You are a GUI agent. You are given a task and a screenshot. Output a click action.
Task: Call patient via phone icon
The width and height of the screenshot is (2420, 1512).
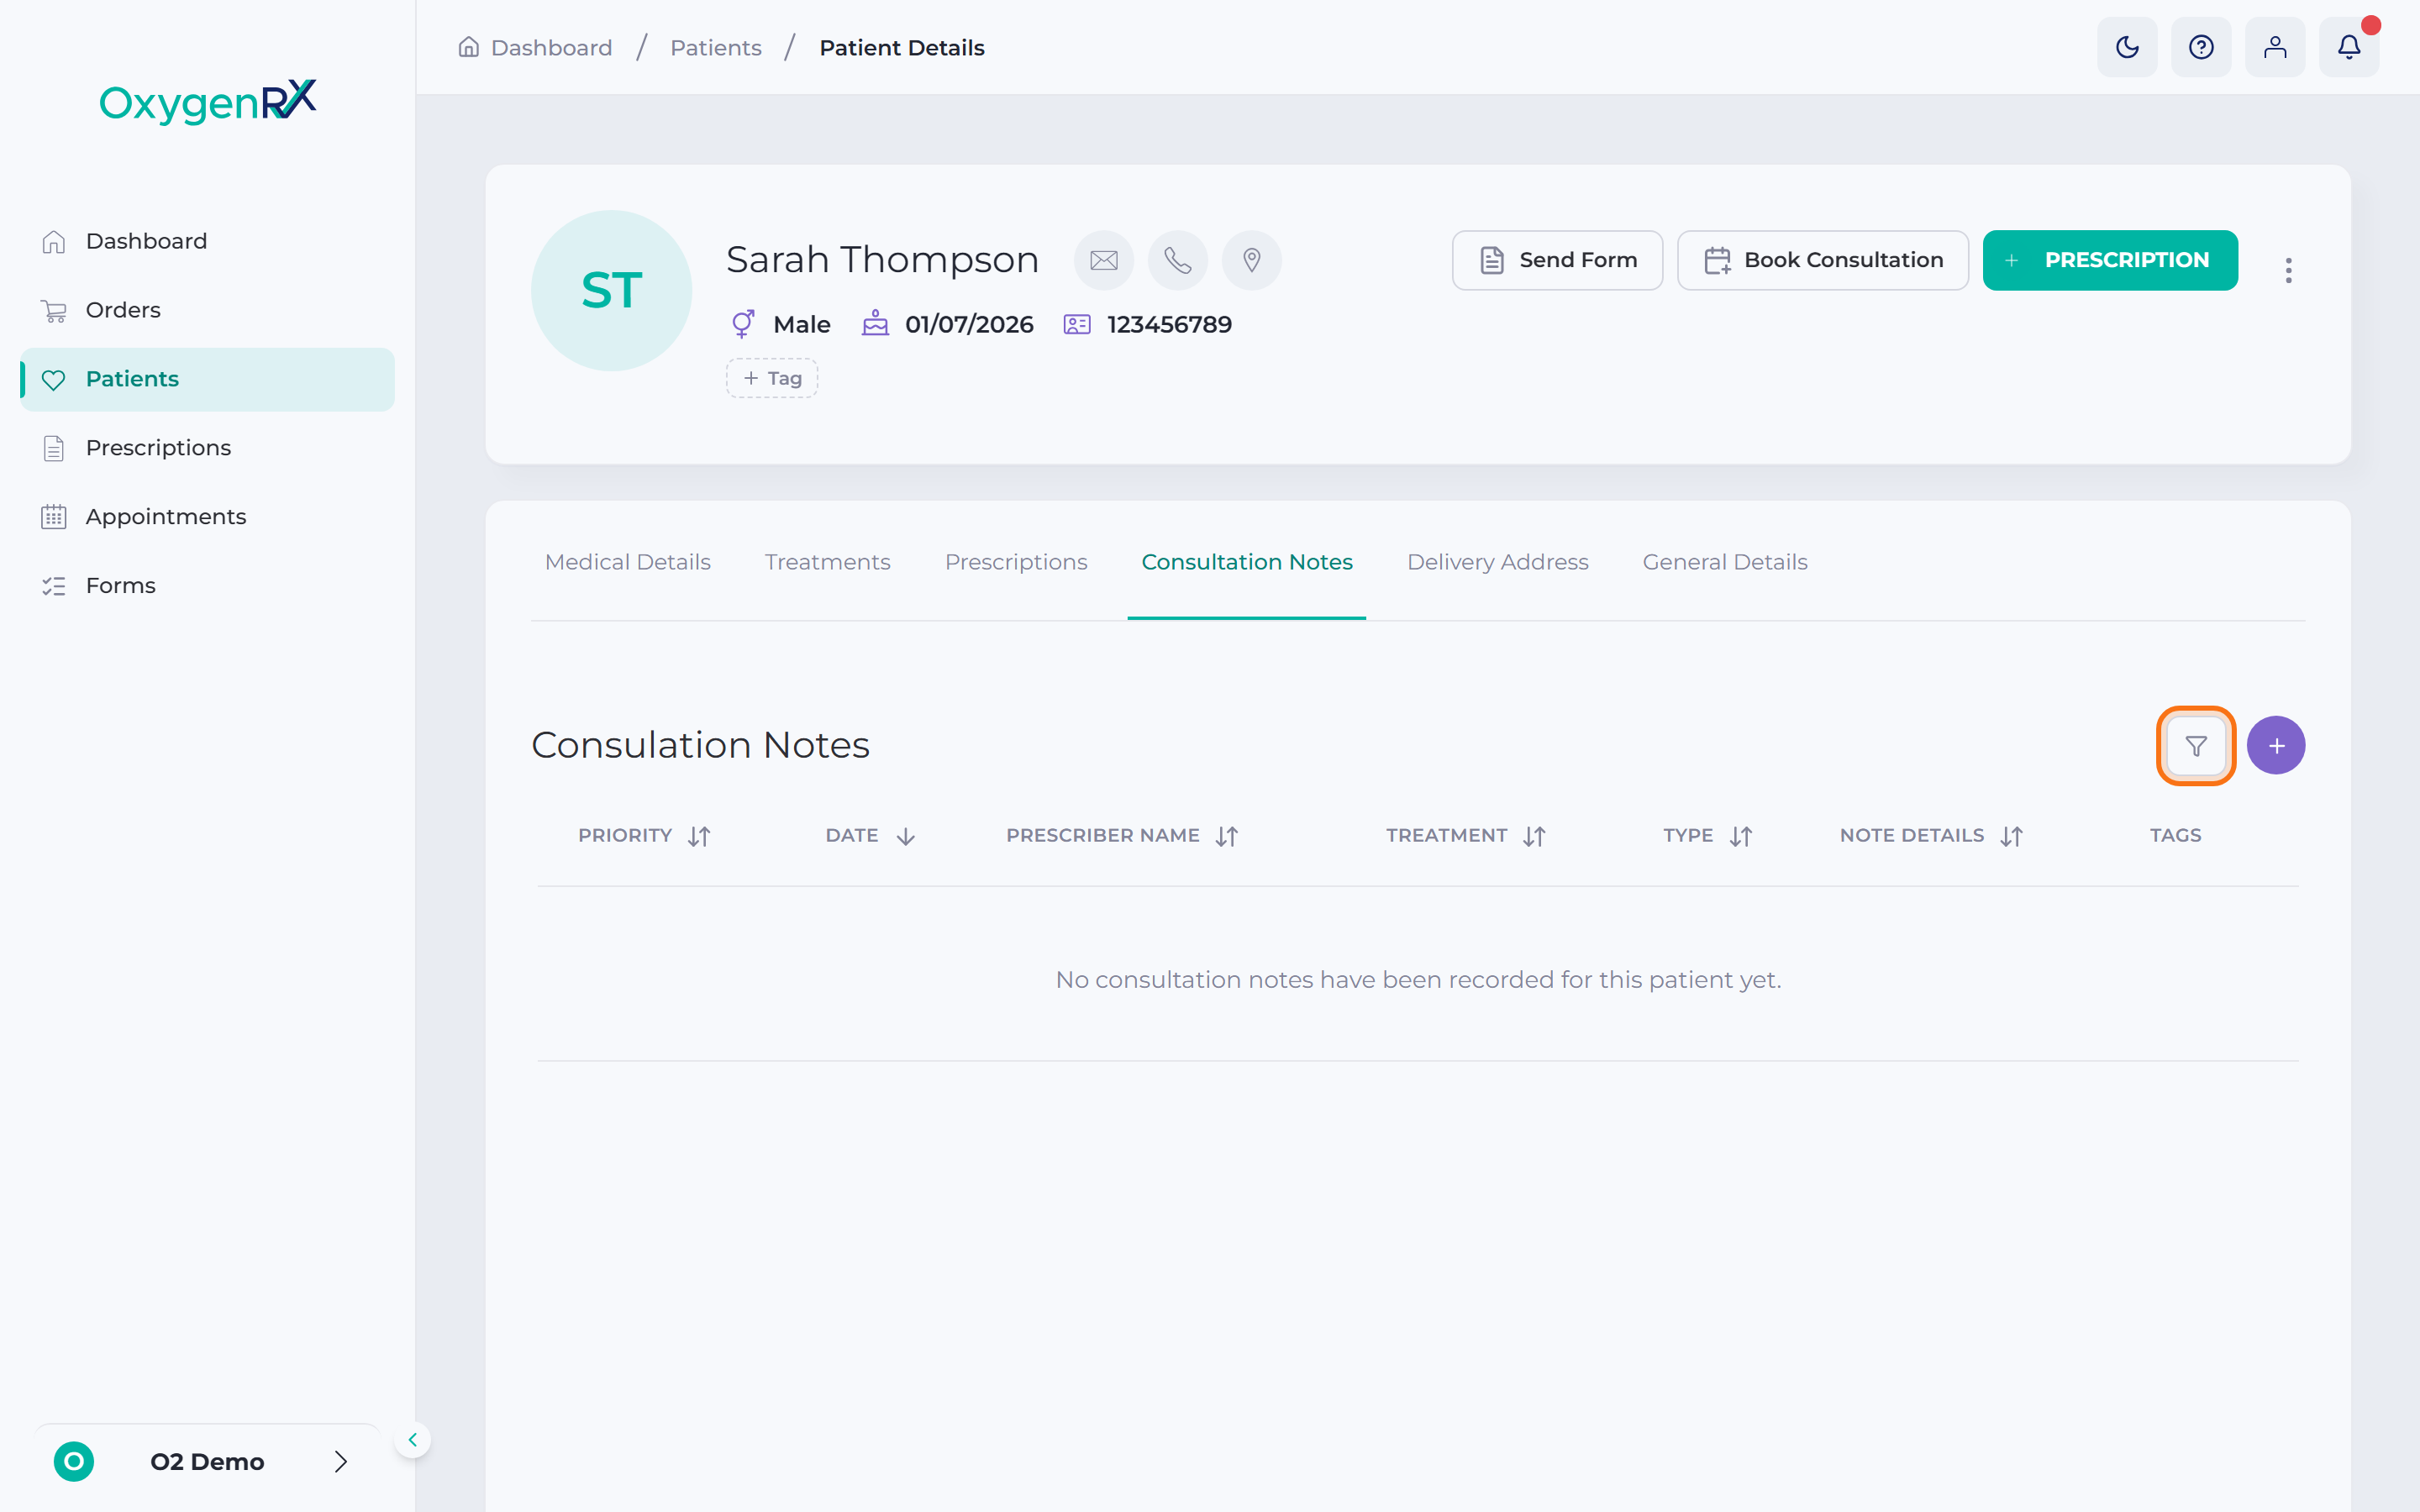pyautogui.click(x=1178, y=260)
